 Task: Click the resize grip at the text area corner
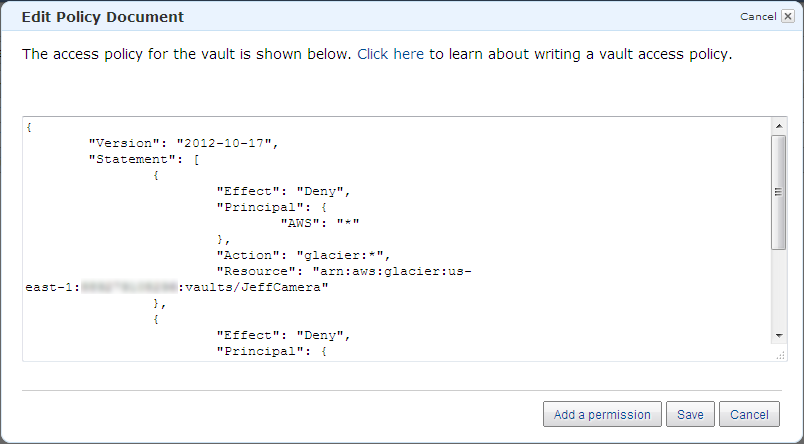(x=778, y=353)
